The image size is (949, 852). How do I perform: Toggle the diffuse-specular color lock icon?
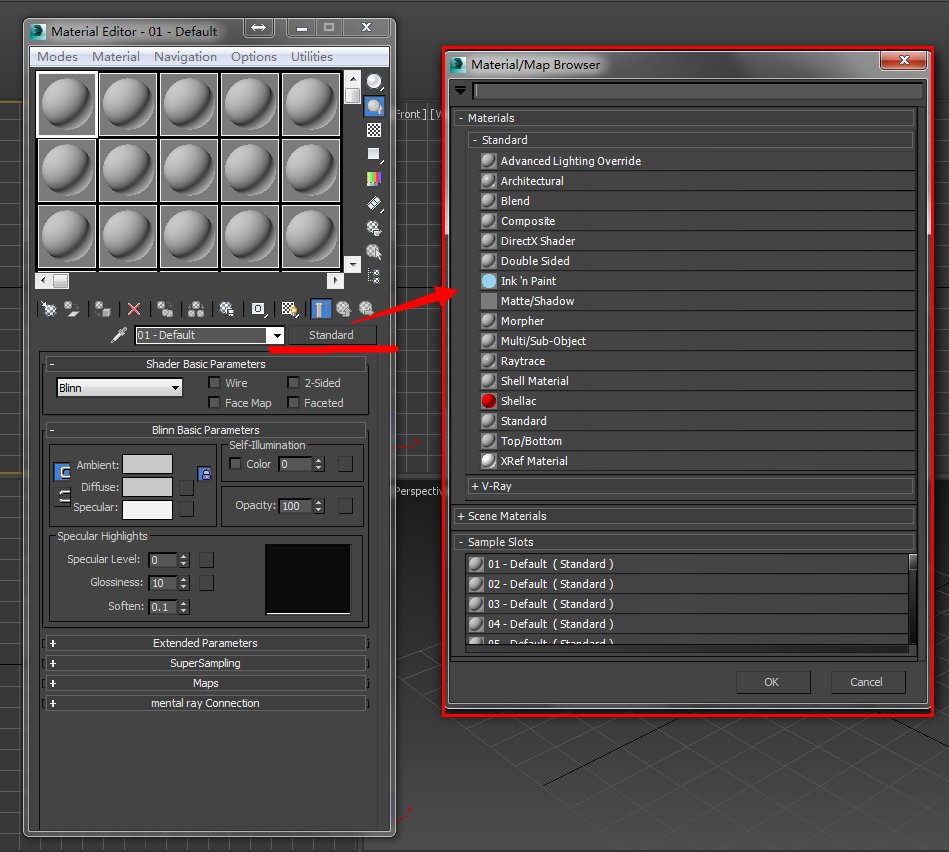click(x=205, y=474)
